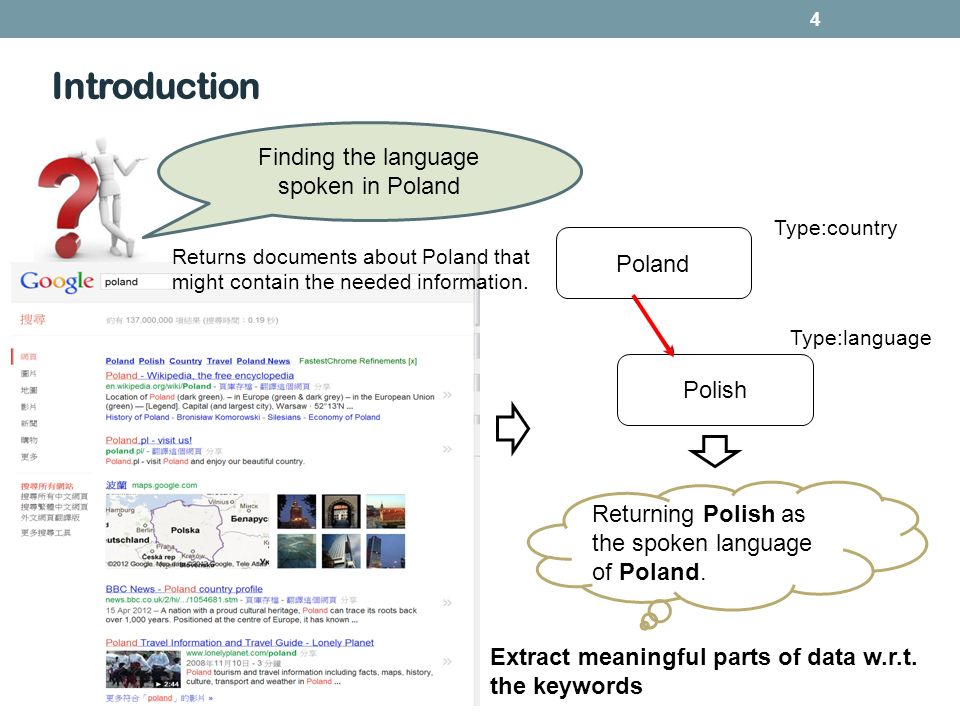
Task: Open the red rooftops photo in the top row
Action: coord(386,511)
